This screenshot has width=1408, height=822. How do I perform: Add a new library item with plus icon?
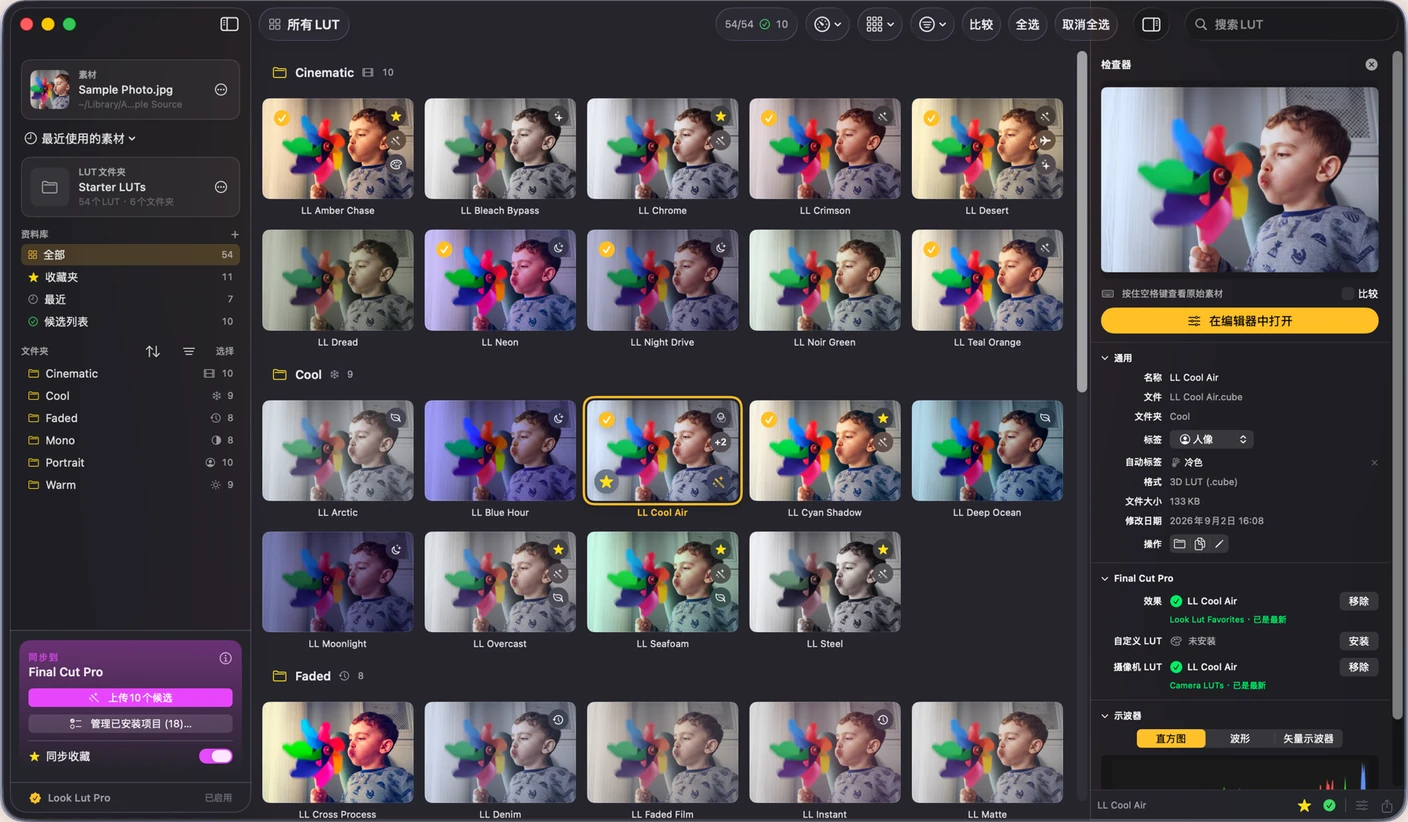click(235, 234)
